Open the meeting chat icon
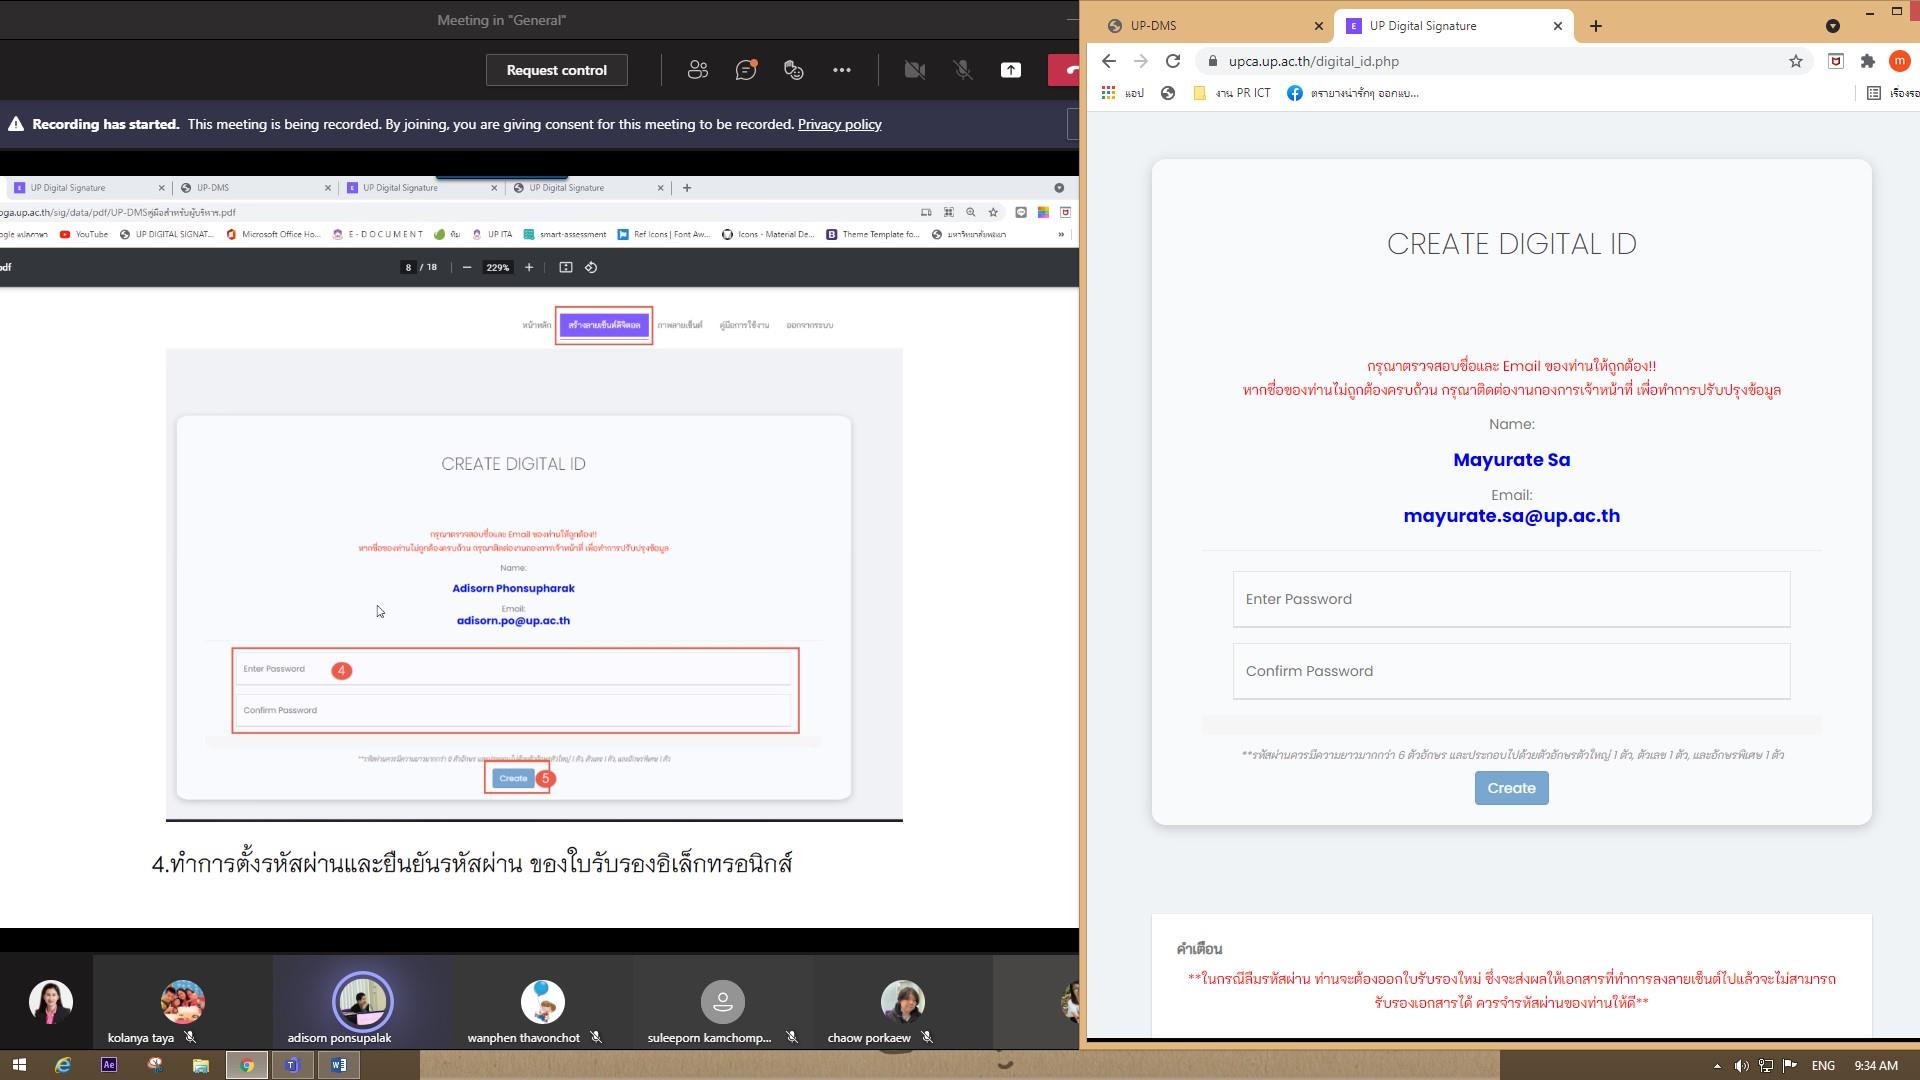1920x1080 pixels. [745, 70]
